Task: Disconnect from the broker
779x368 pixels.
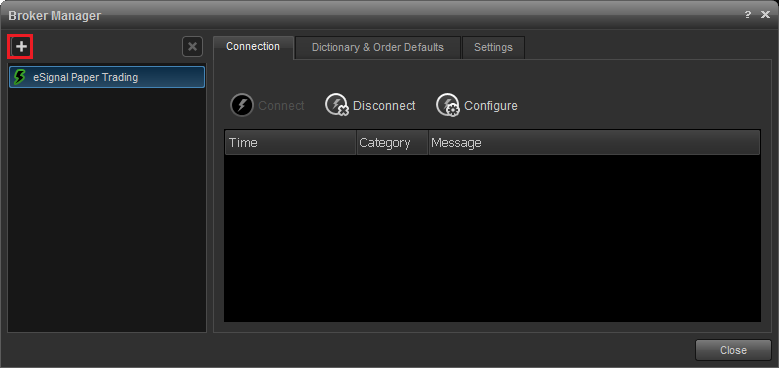Action: point(370,106)
